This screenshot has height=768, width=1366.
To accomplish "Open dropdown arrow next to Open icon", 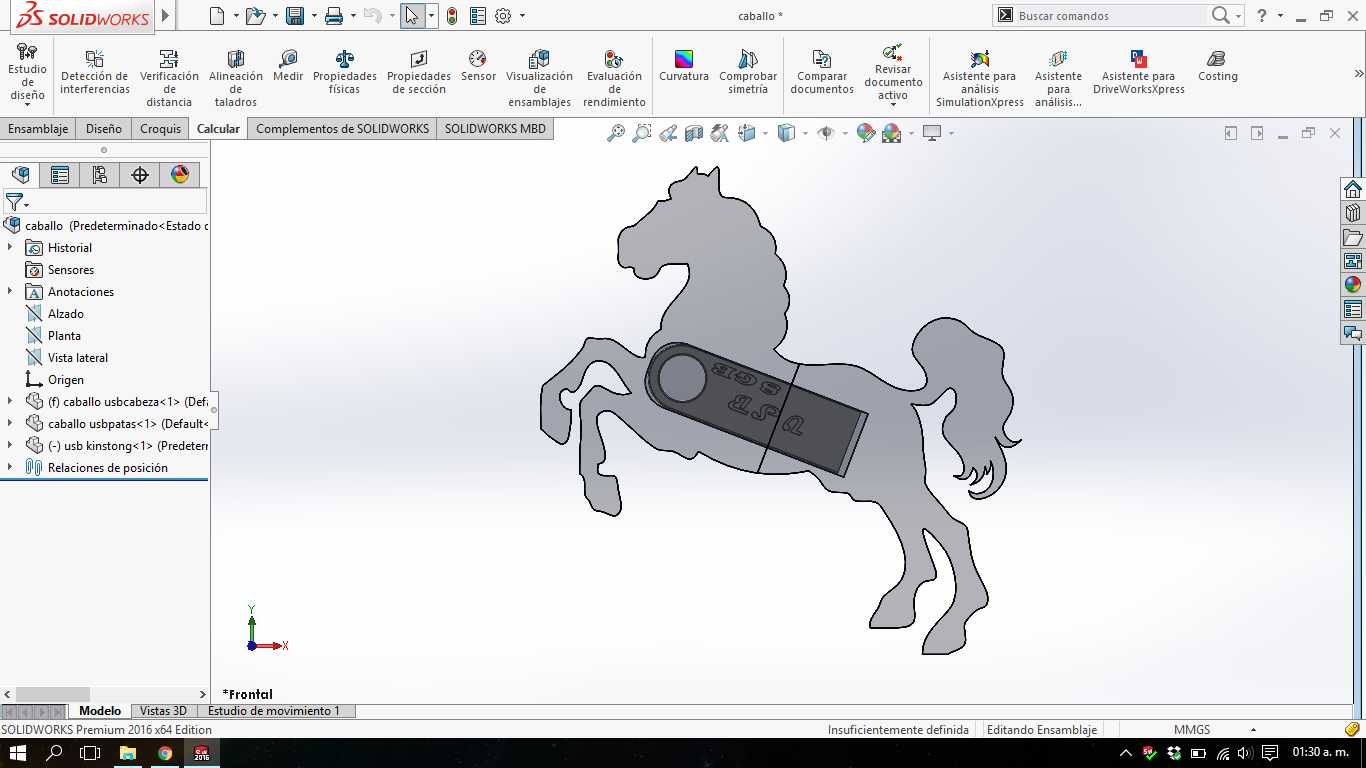I will pyautogui.click(x=275, y=16).
